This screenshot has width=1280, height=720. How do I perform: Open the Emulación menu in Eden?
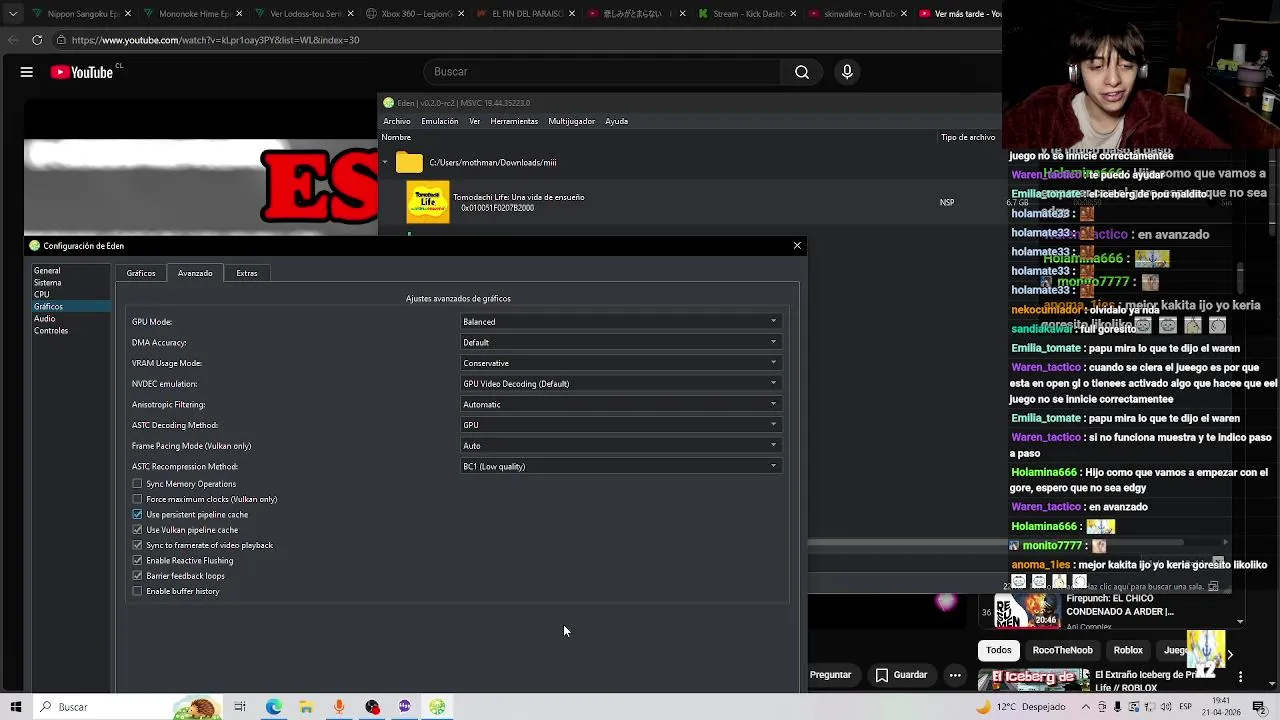tap(440, 121)
